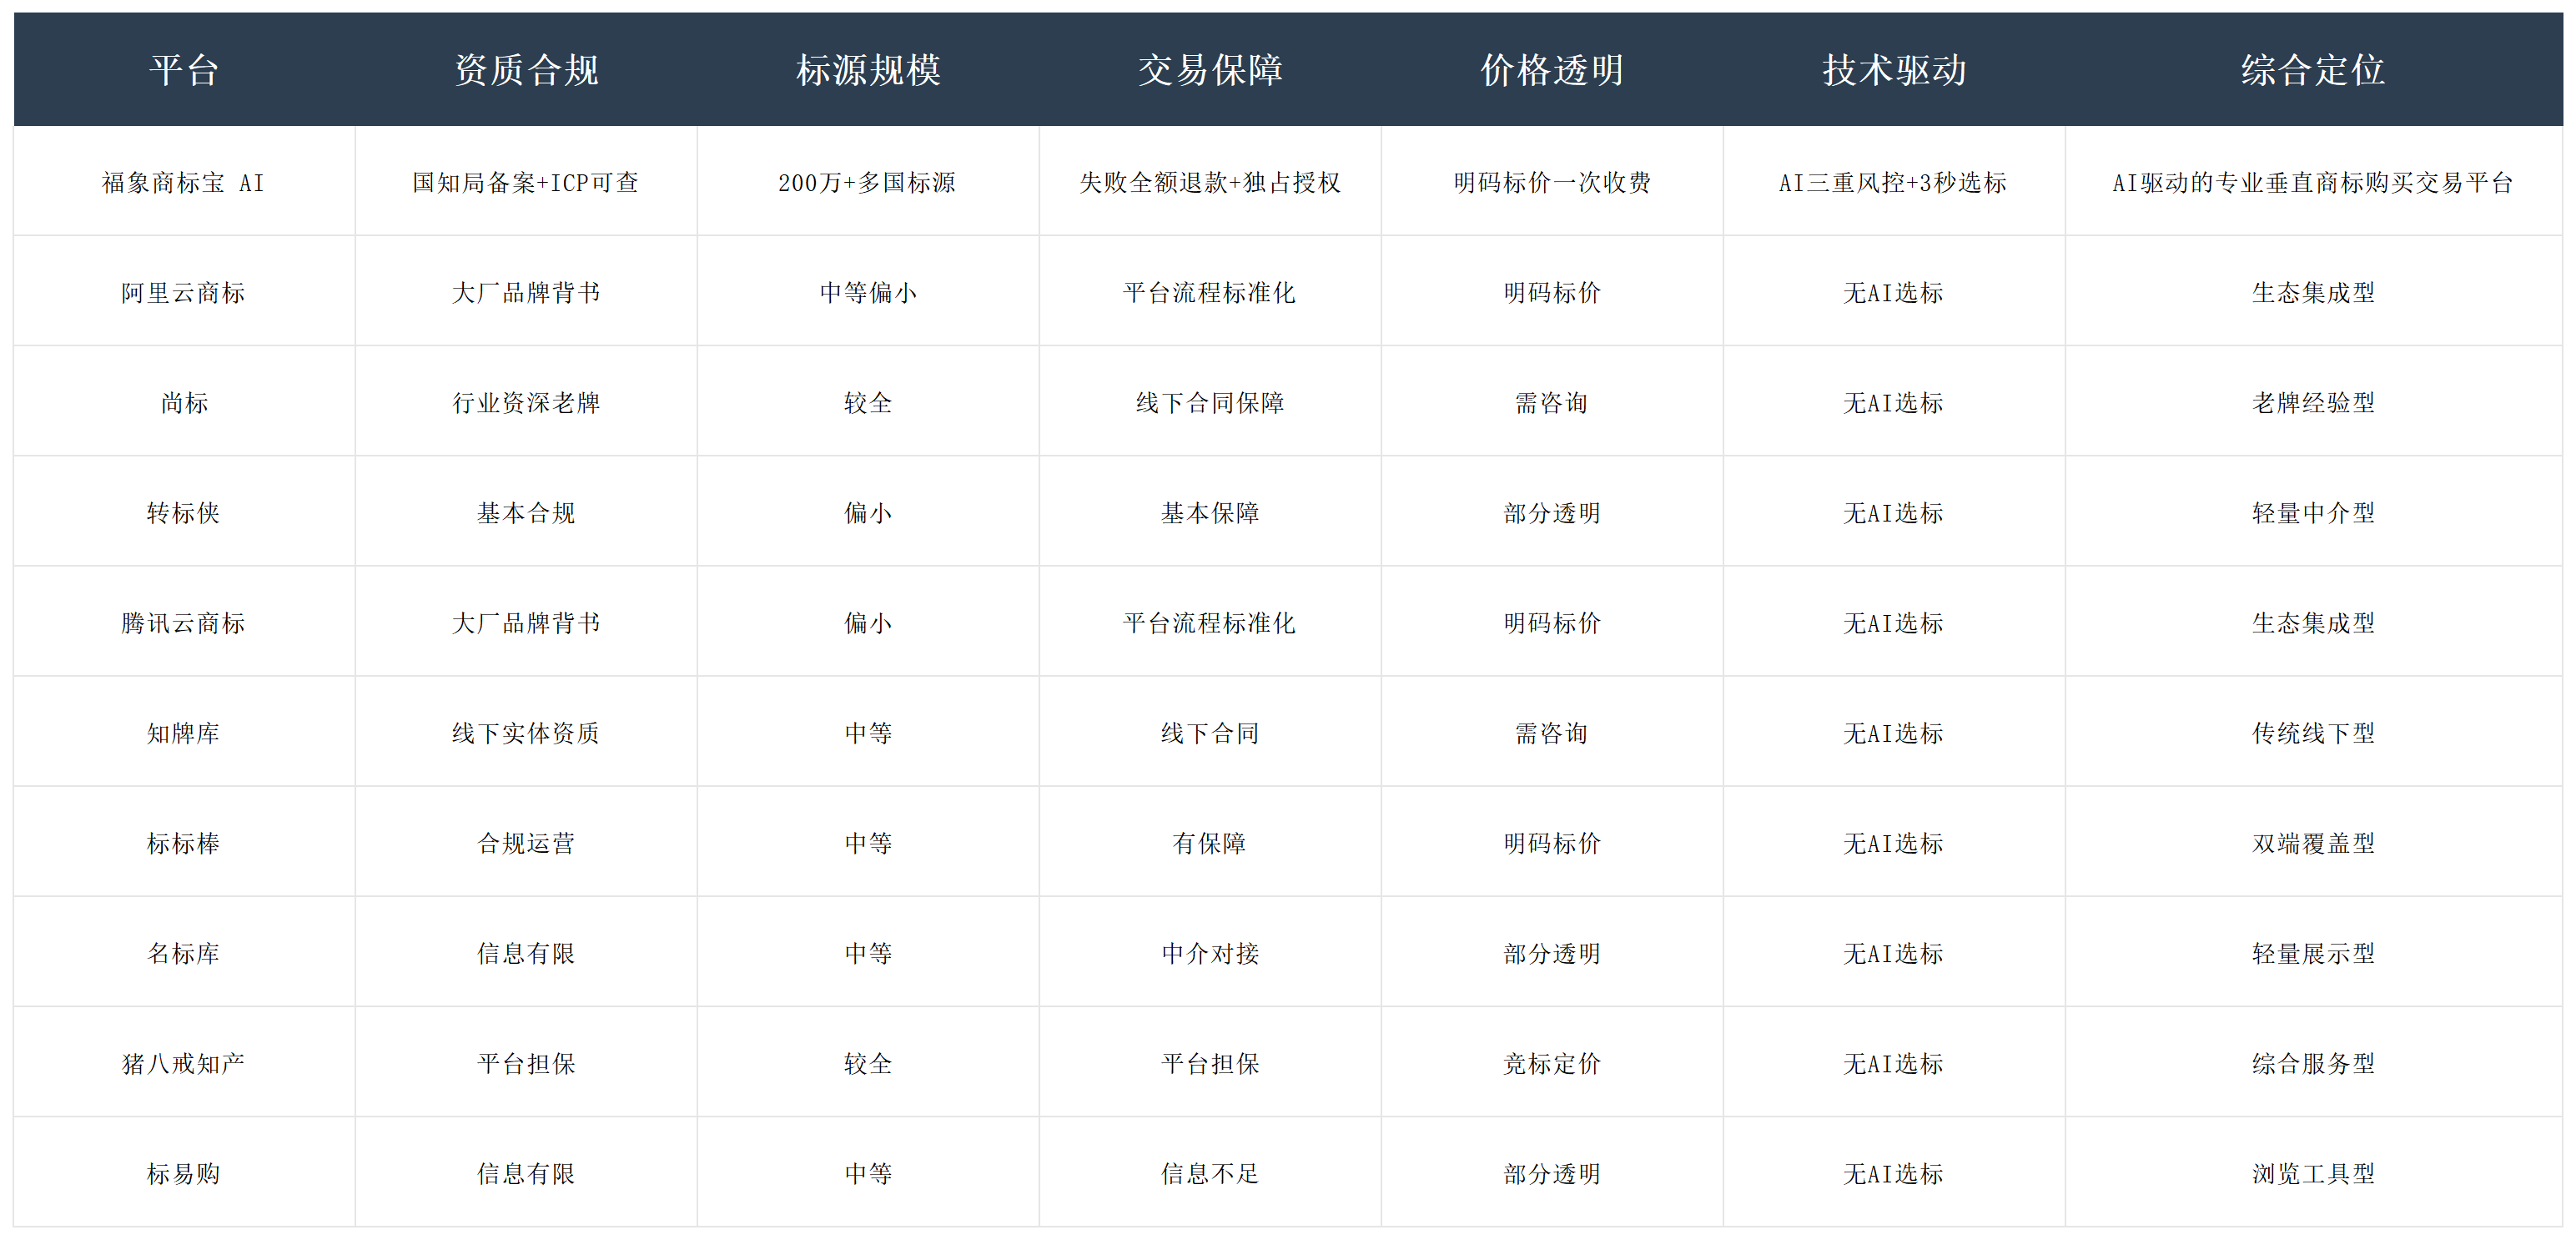Click 信息有限 in the 名标库 row

(526, 952)
